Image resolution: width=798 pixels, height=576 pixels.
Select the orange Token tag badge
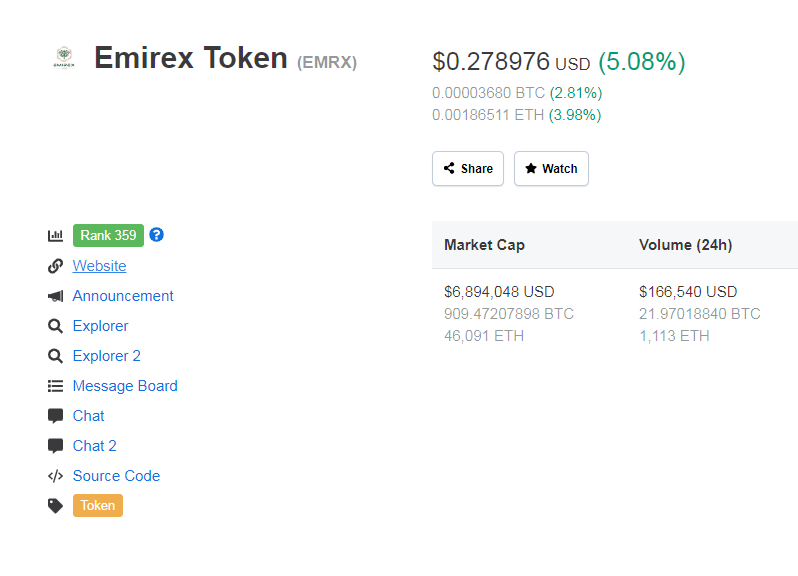click(98, 505)
